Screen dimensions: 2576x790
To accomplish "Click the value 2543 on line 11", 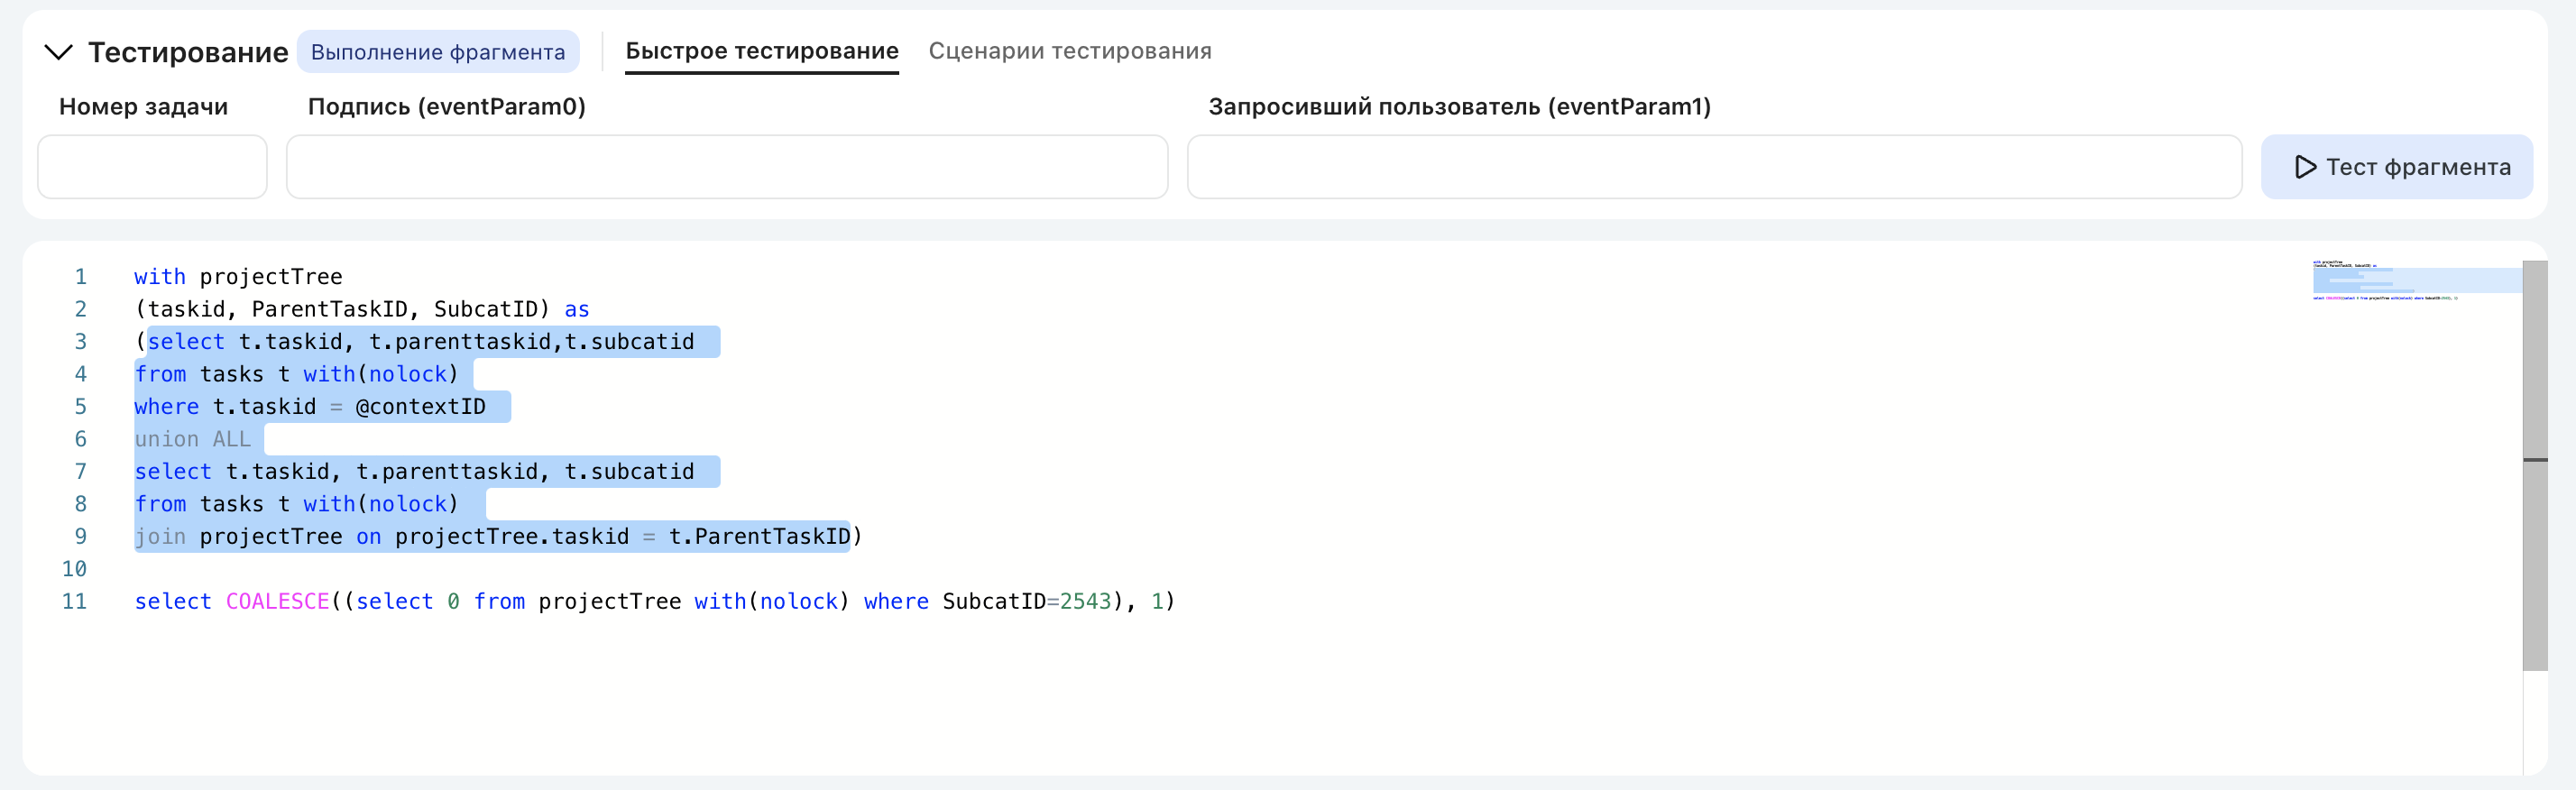I will (1085, 602).
